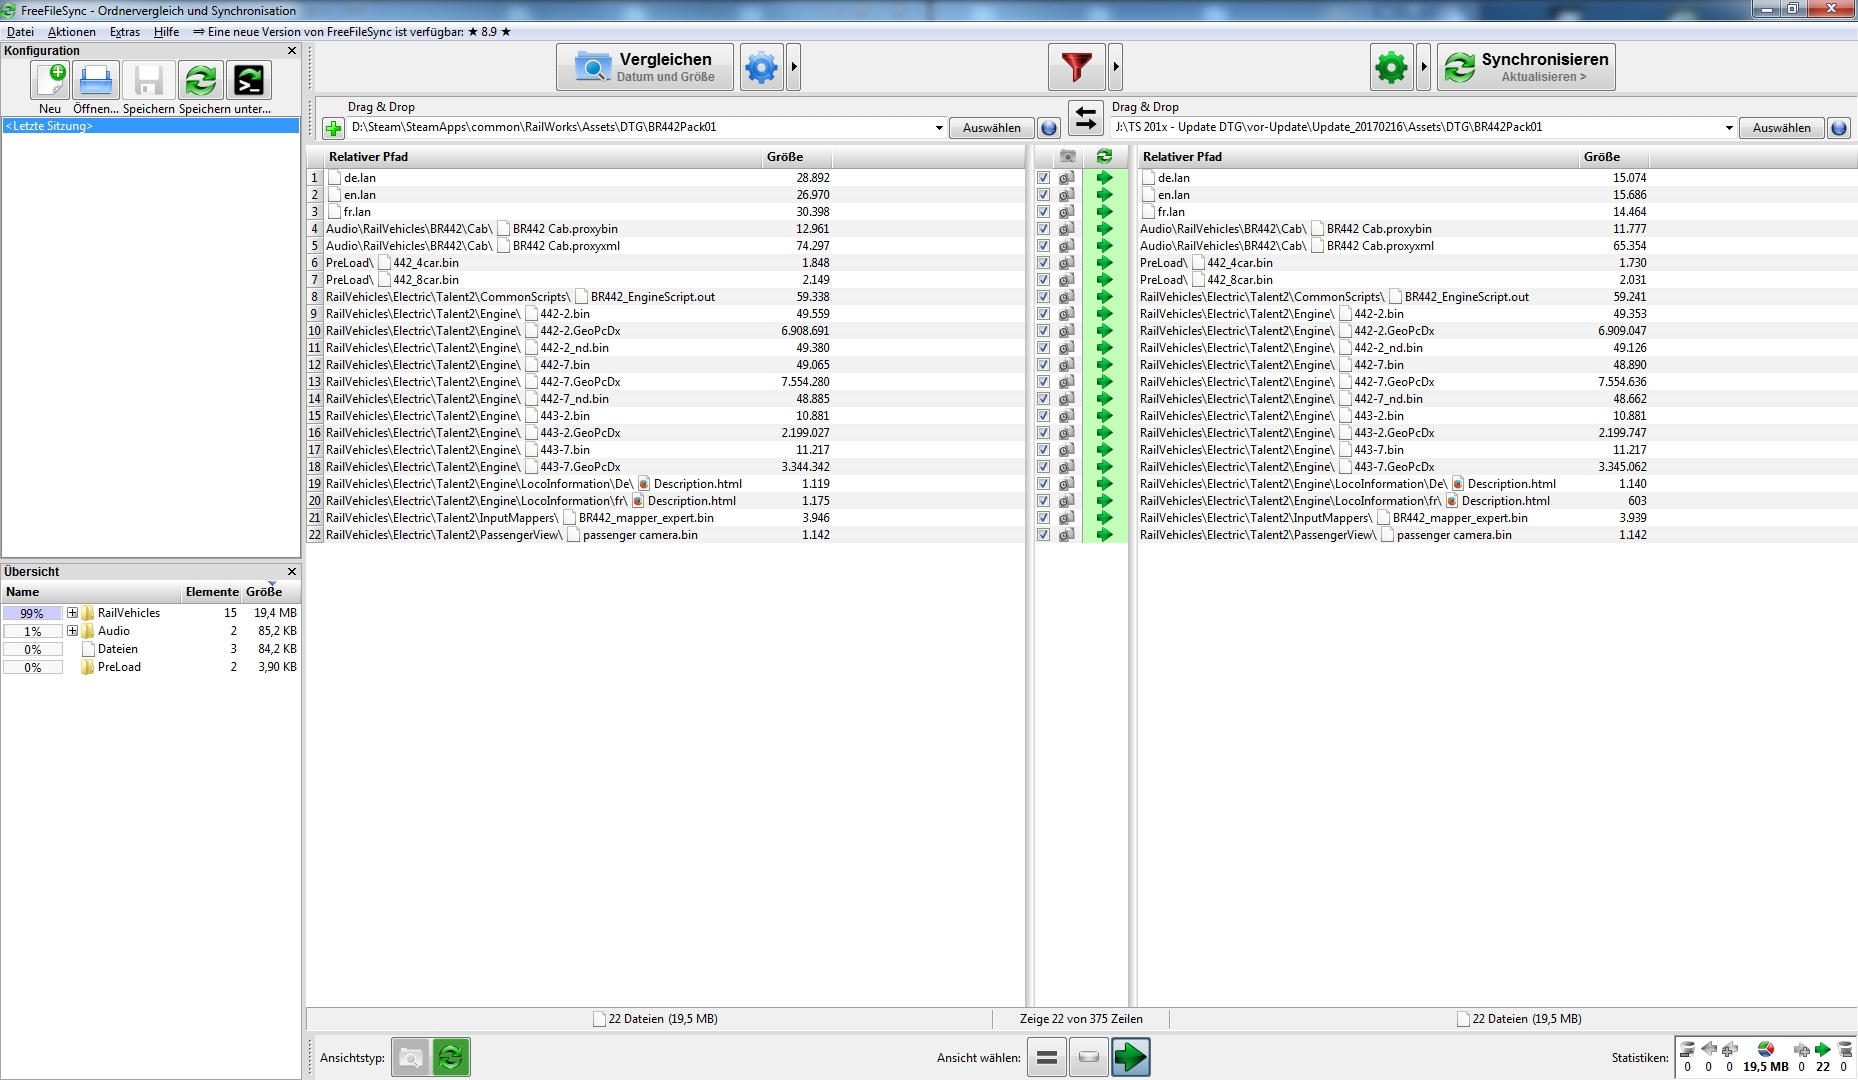
Task: Expand the Audio folder in Übersicht
Action: pos(72,631)
